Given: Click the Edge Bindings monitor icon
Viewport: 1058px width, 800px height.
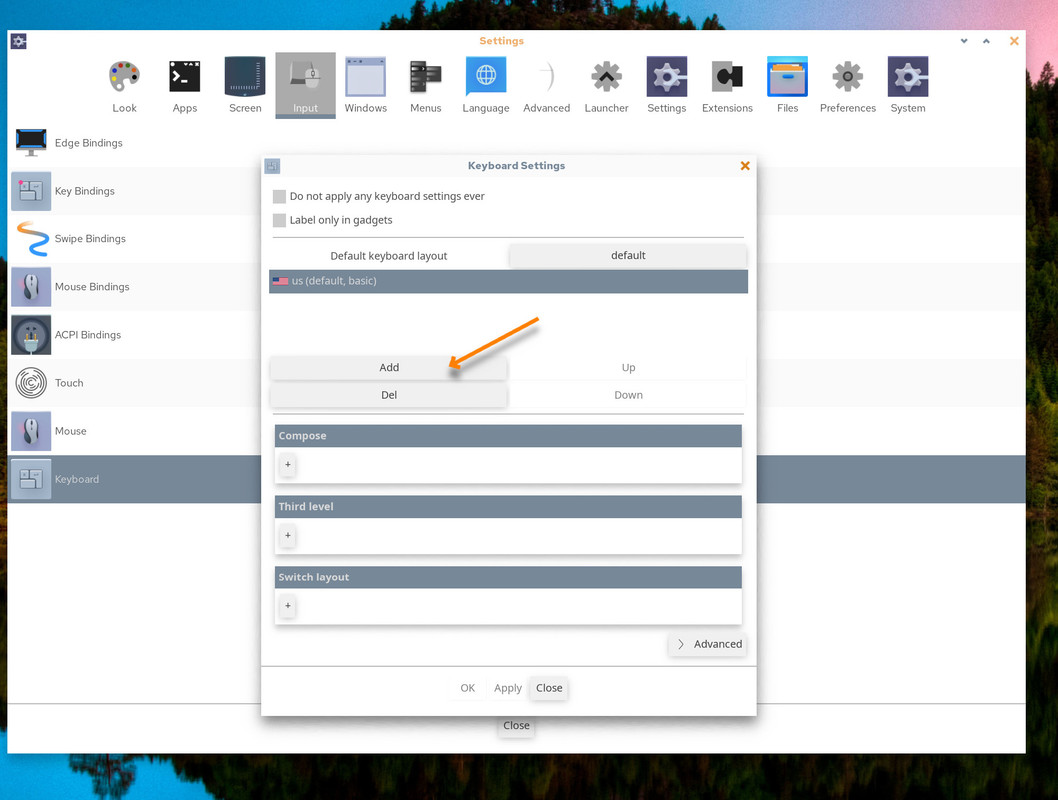Looking at the screenshot, I should point(31,142).
